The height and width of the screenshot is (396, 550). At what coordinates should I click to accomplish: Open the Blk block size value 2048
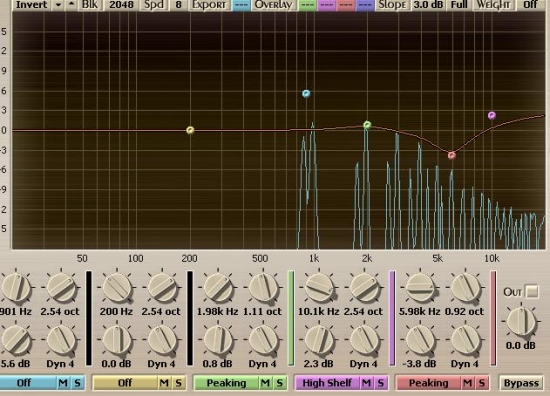pos(121,5)
